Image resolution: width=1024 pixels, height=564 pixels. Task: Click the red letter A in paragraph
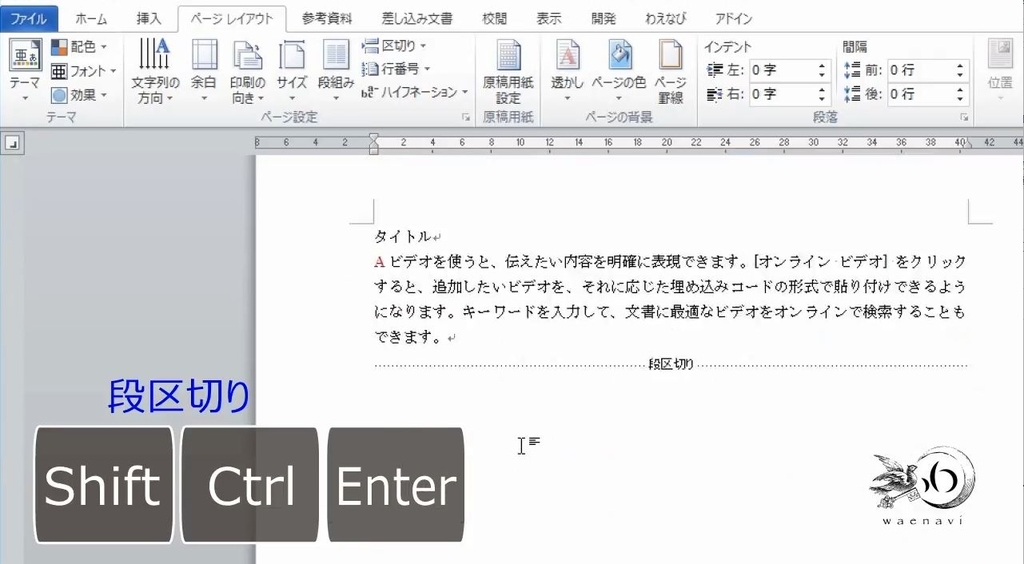tap(379, 262)
